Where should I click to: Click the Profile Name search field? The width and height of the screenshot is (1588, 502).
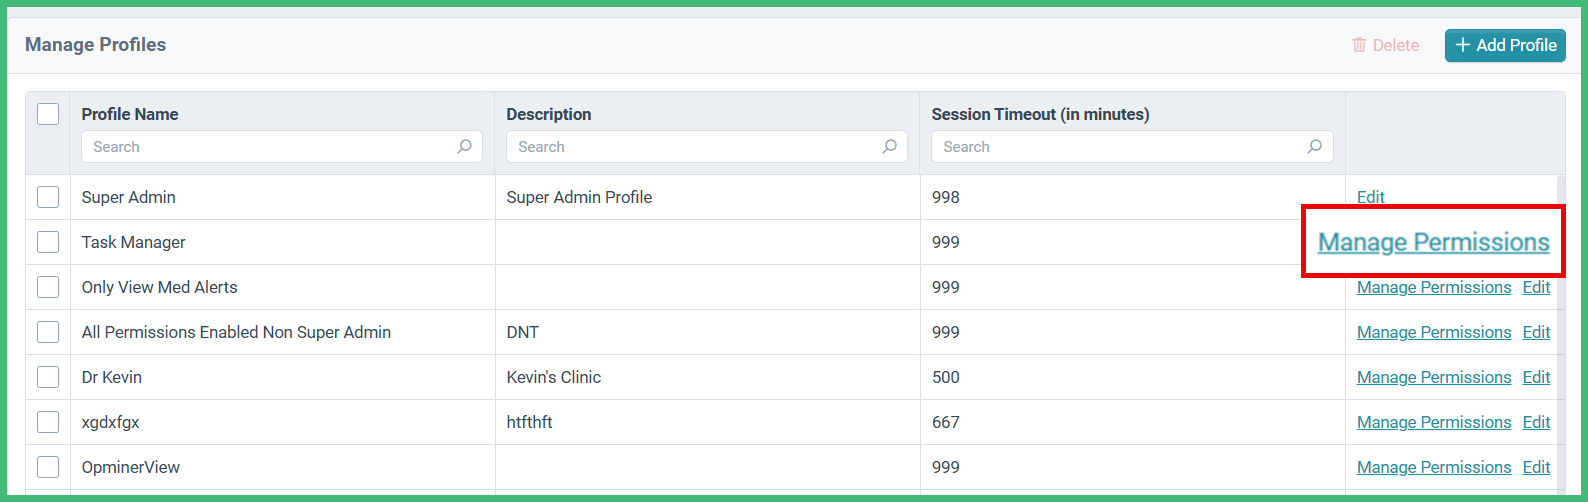pos(270,147)
